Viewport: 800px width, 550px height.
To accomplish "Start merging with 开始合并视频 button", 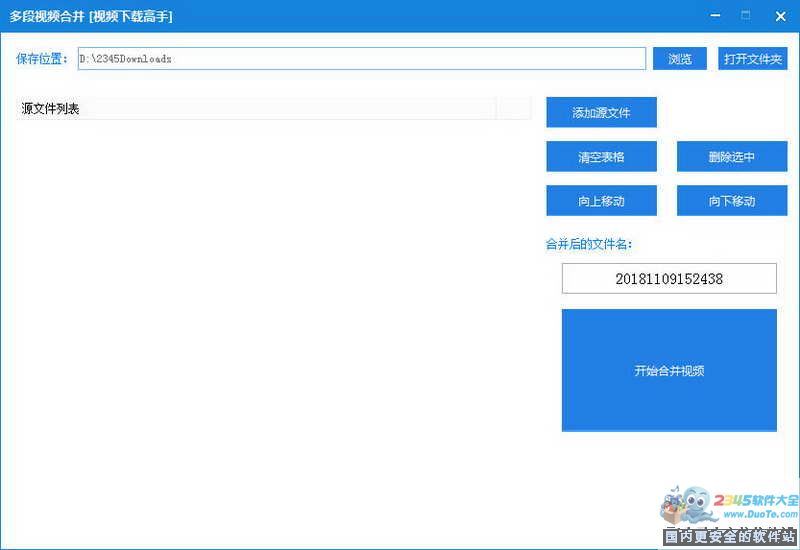I will (669, 370).
